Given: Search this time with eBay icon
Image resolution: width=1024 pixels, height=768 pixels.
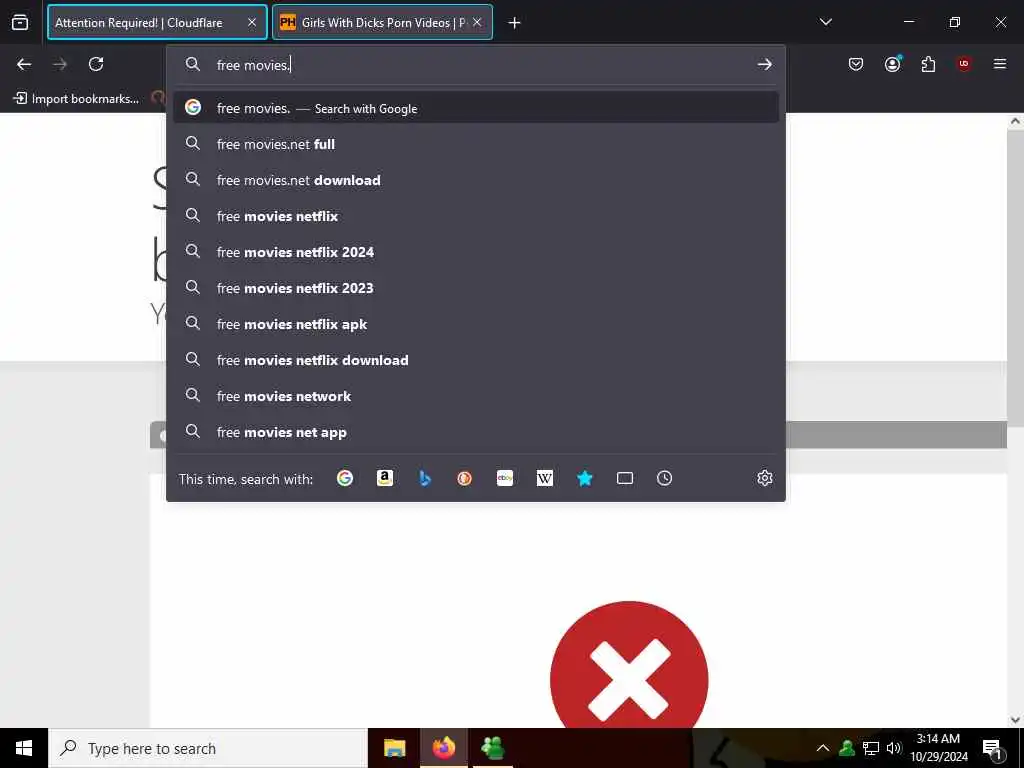Looking at the screenshot, I should point(505,478).
